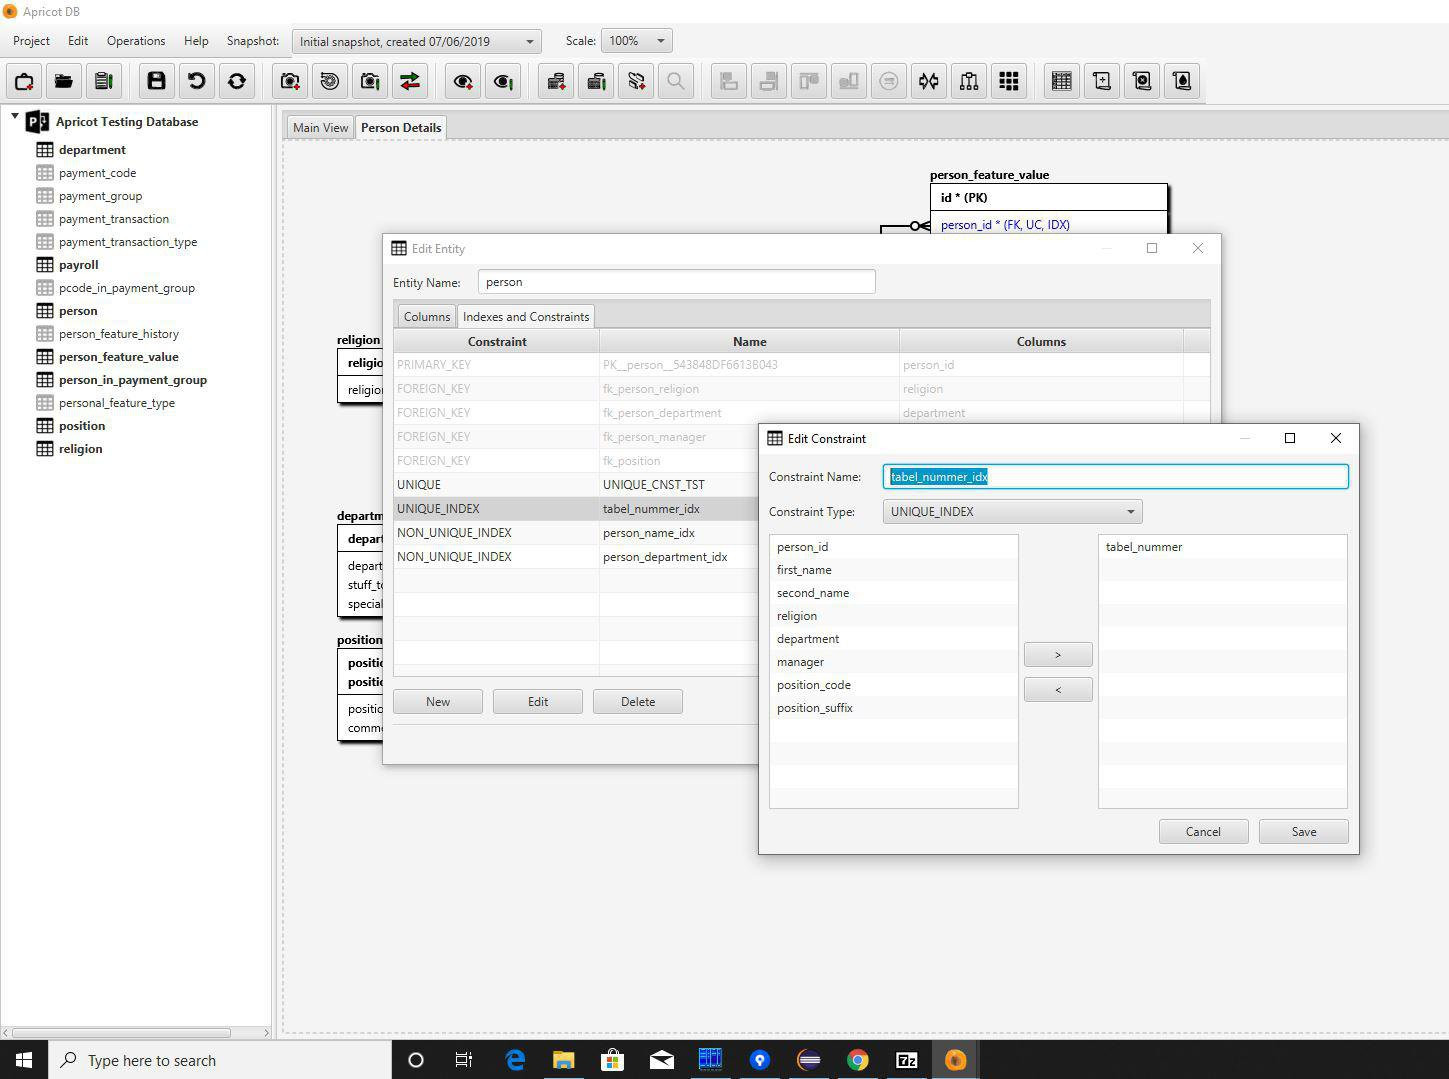Open an existing project via folder icon
The width and height of the screenshot is (1449, 1079).
pyautogui.click(x=64, y=81)
